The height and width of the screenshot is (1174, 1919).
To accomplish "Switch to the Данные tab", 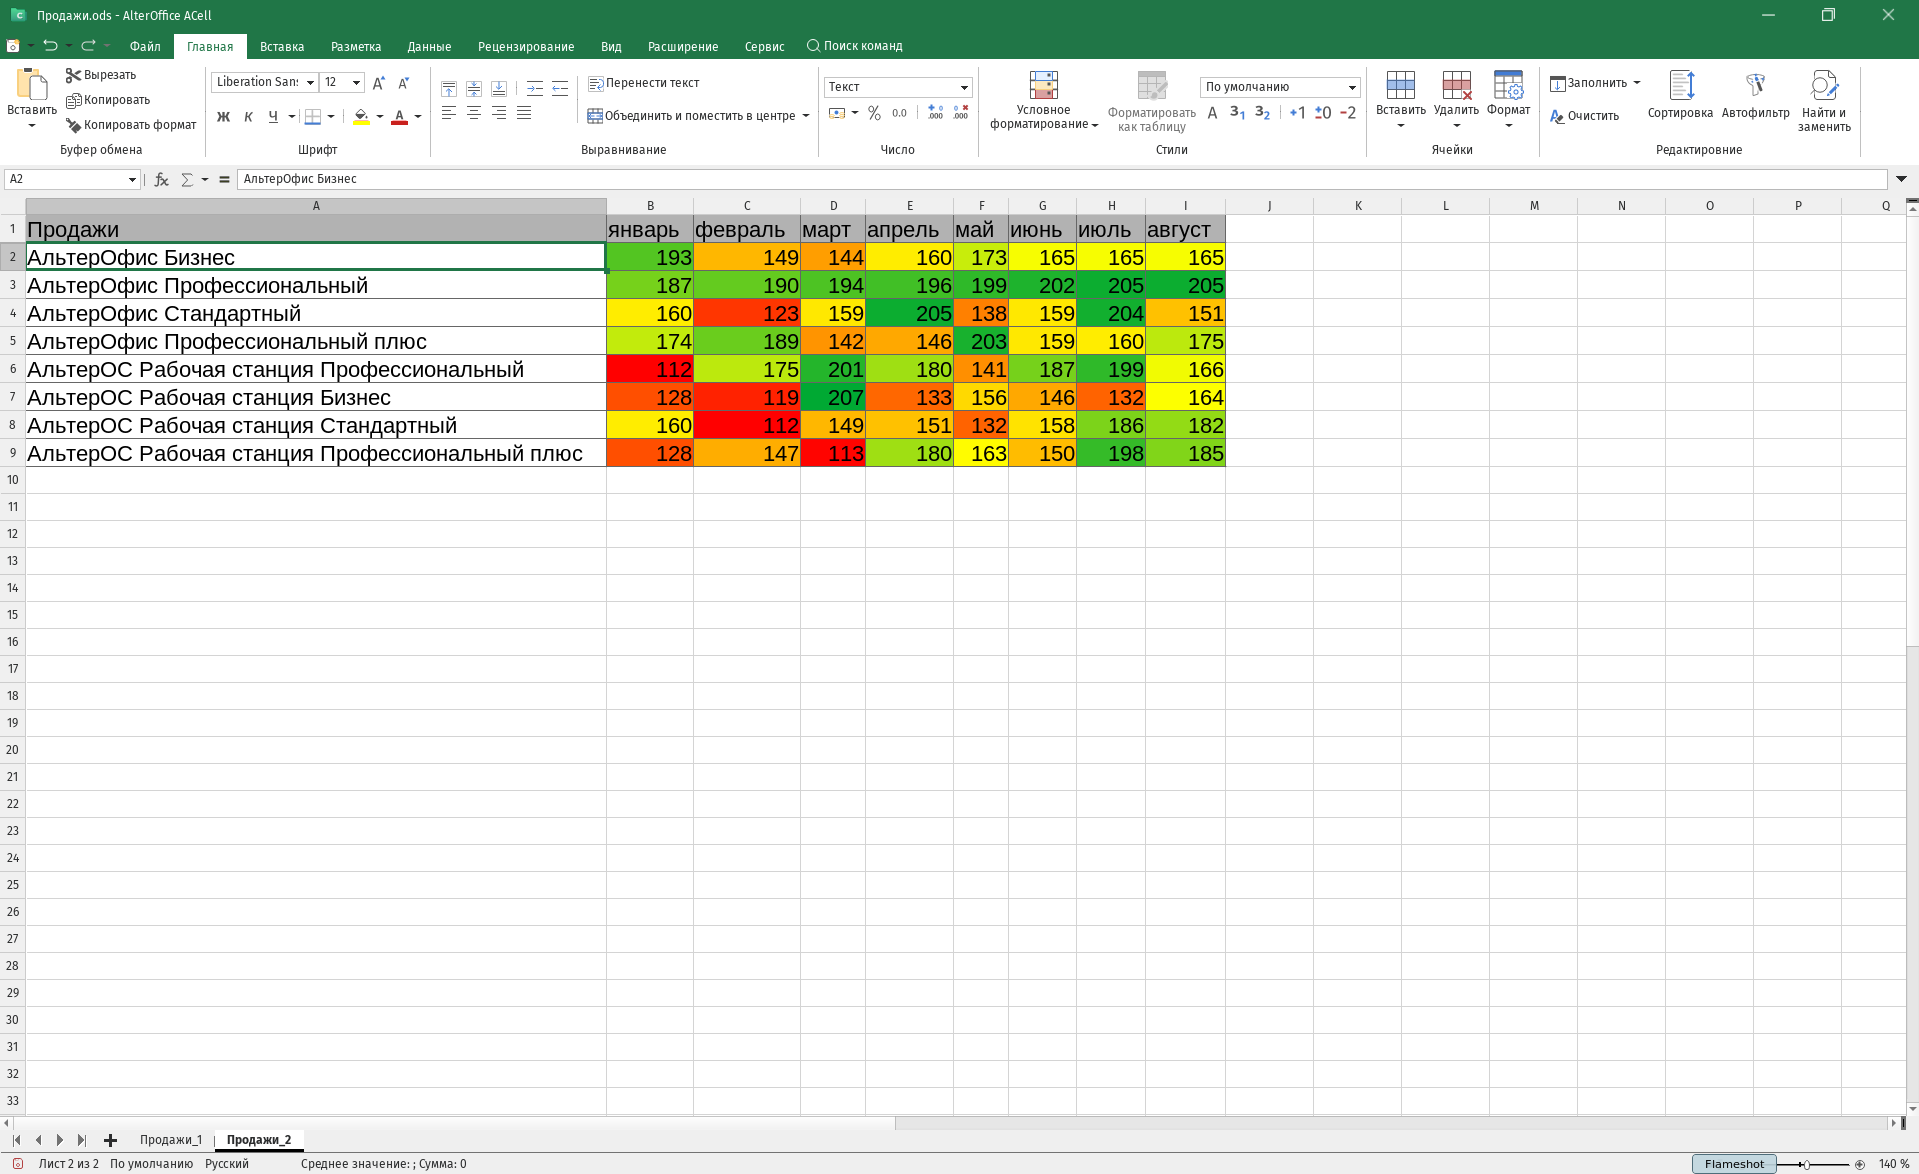I will pyautogui.click(x=429, y=46).
